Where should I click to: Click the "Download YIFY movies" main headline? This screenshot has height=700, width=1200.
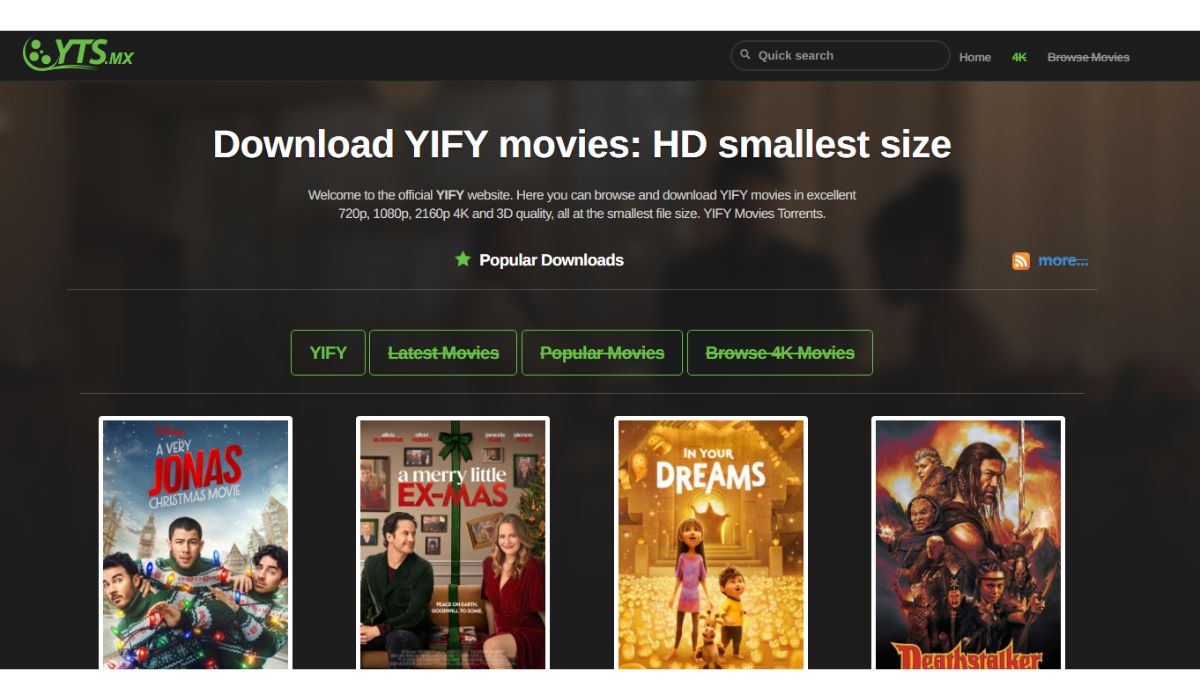click(x=581, y=144)
